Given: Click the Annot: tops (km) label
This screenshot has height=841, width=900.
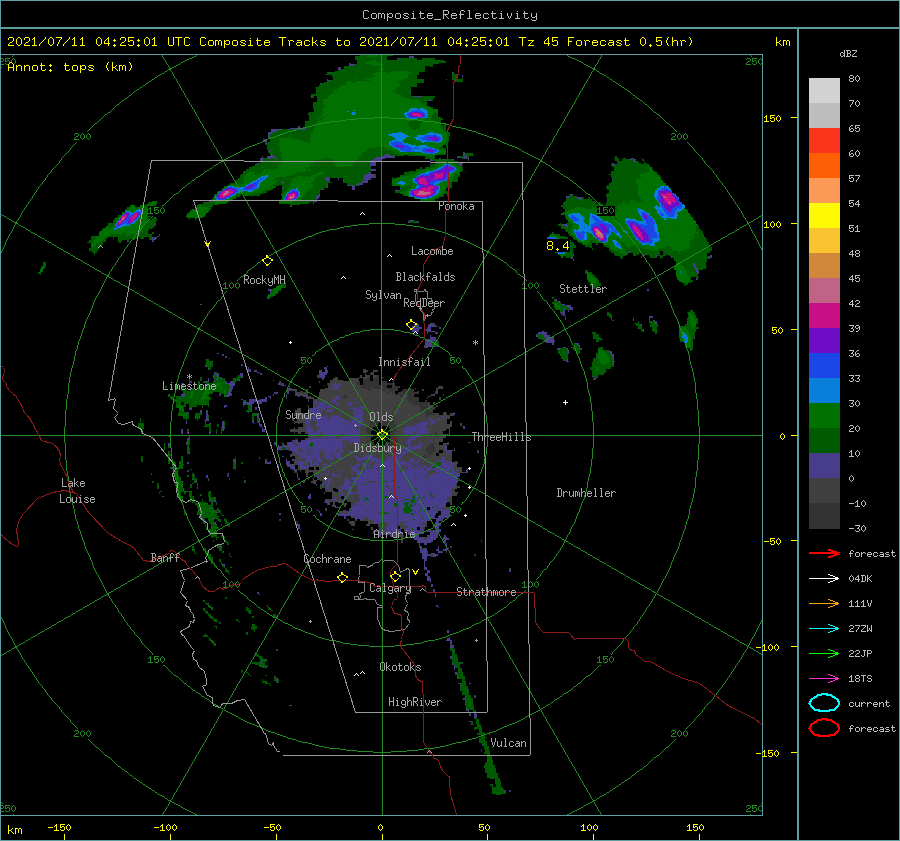Looking at the screenshot, I should 70,67.
